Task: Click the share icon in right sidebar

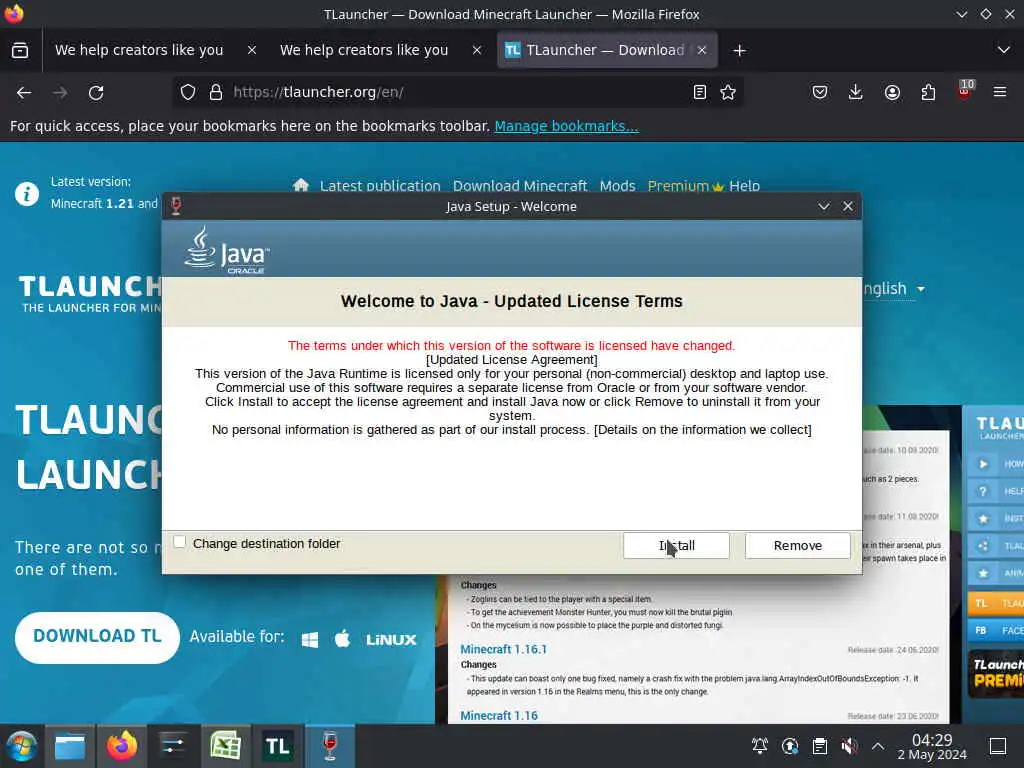Action: [984, 546]
